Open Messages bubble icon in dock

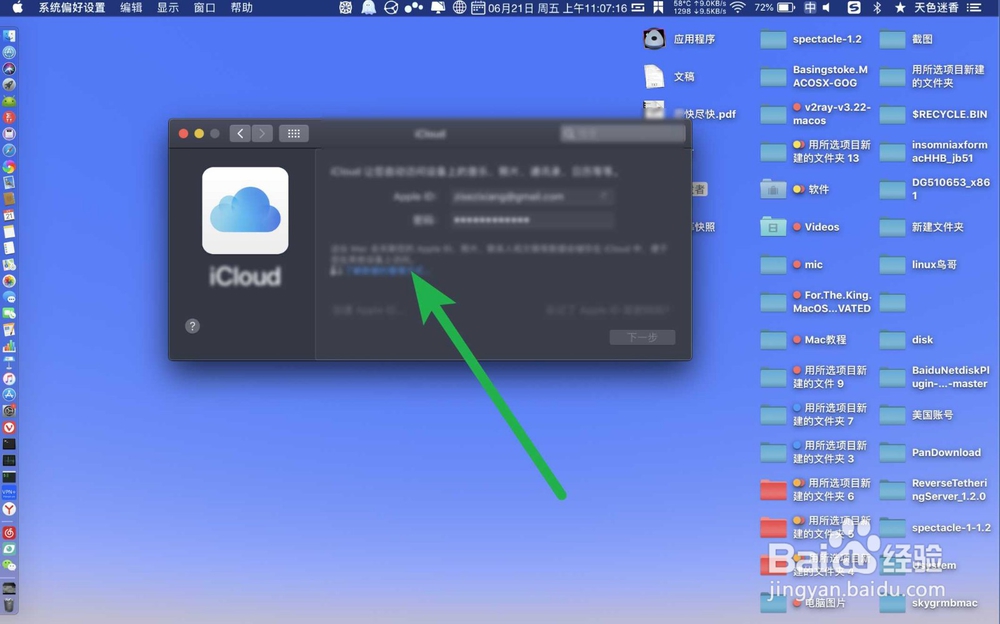(9, 297)
